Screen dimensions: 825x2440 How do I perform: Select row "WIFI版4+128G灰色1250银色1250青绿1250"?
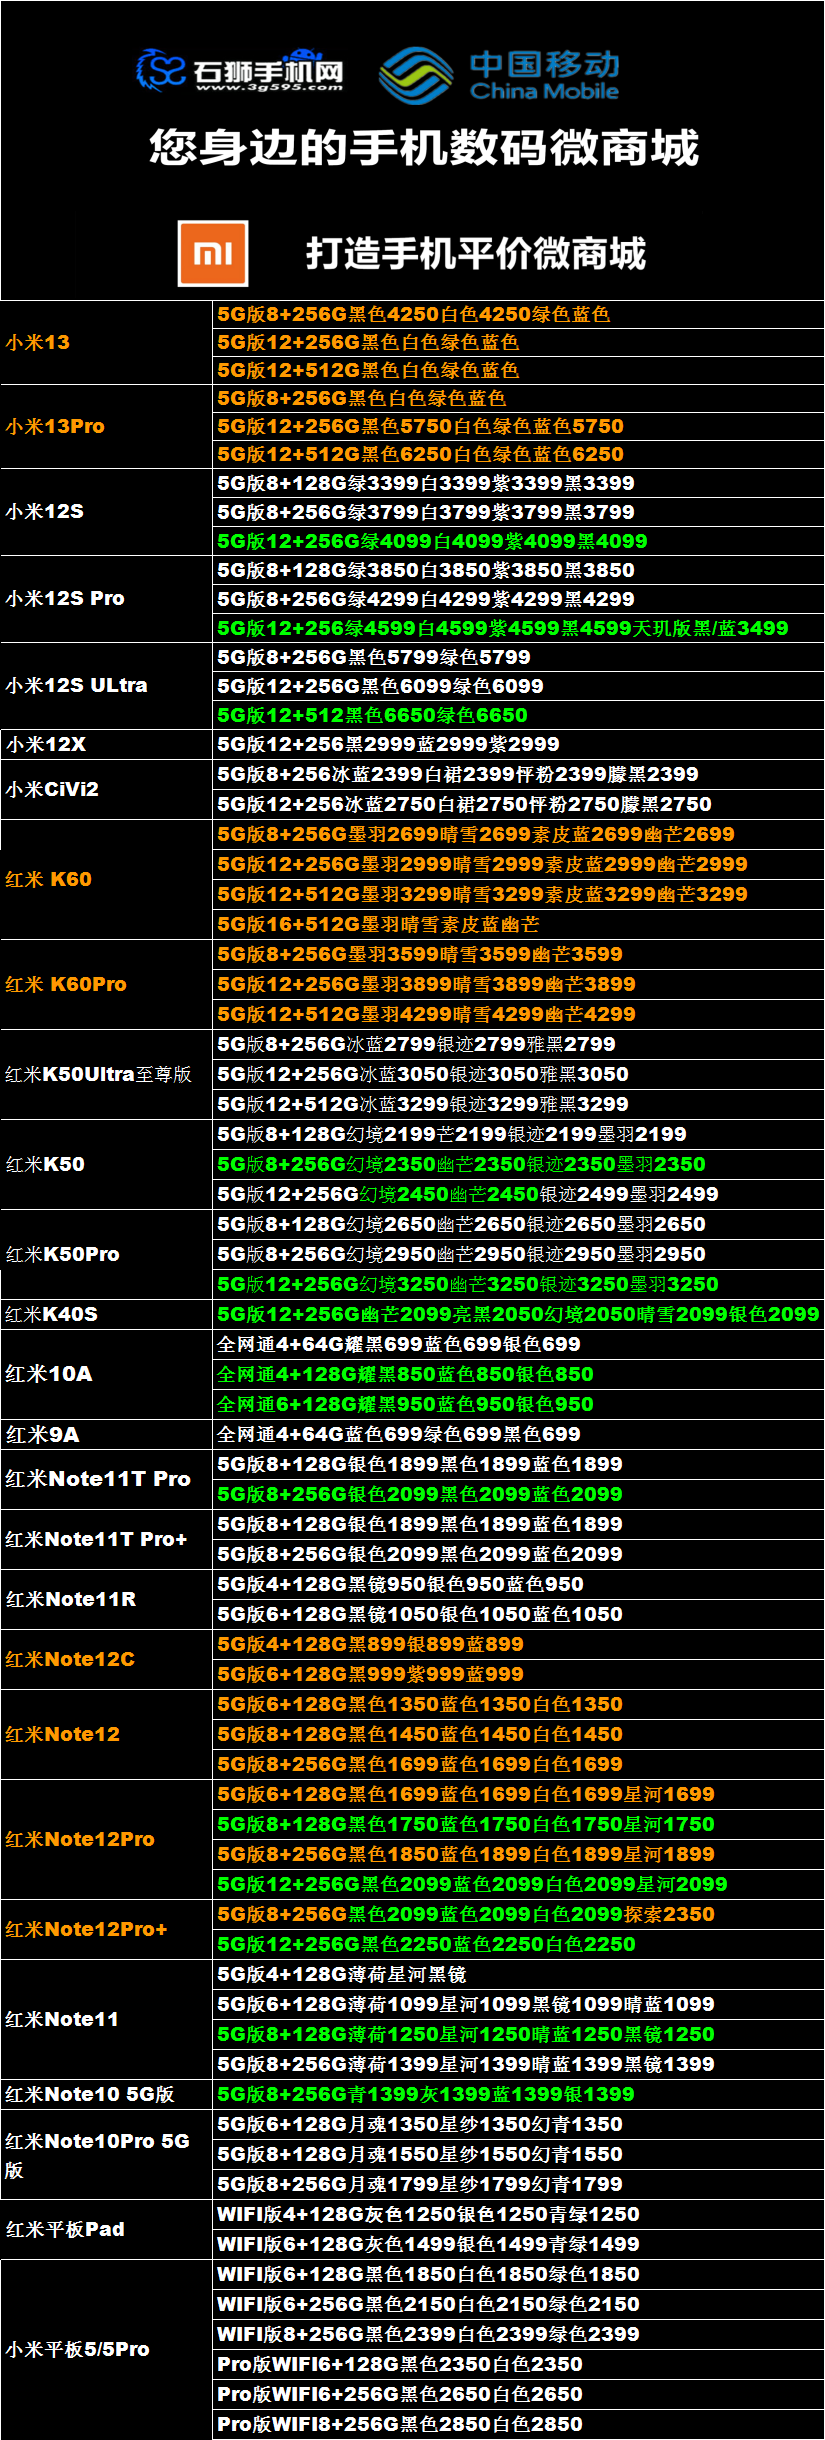coord(519,2214)
